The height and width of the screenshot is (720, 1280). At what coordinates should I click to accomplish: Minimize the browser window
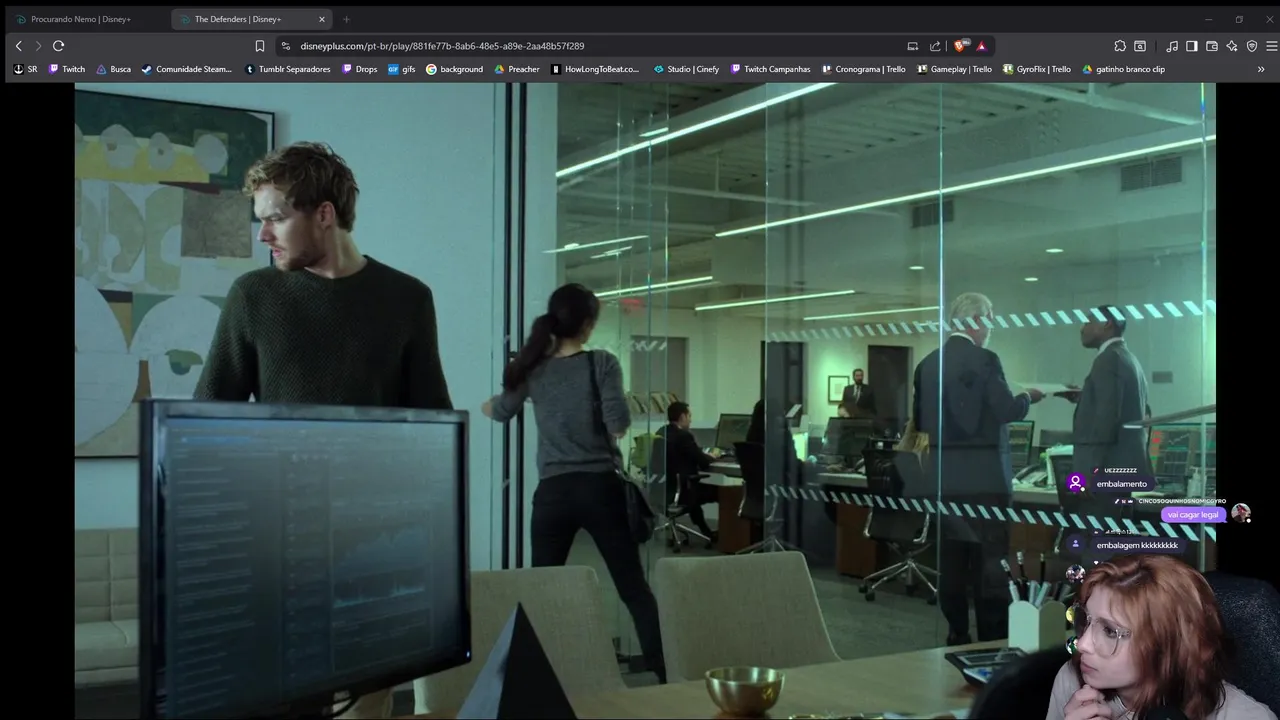point(1208,19)
